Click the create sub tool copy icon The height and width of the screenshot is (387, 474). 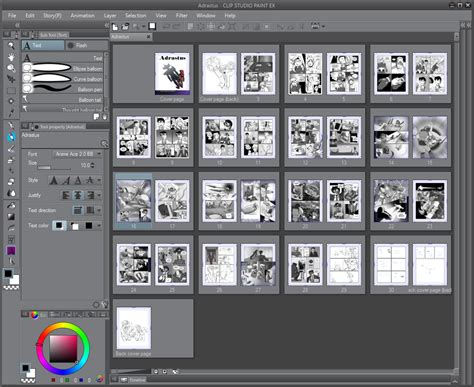coord(96,116)
